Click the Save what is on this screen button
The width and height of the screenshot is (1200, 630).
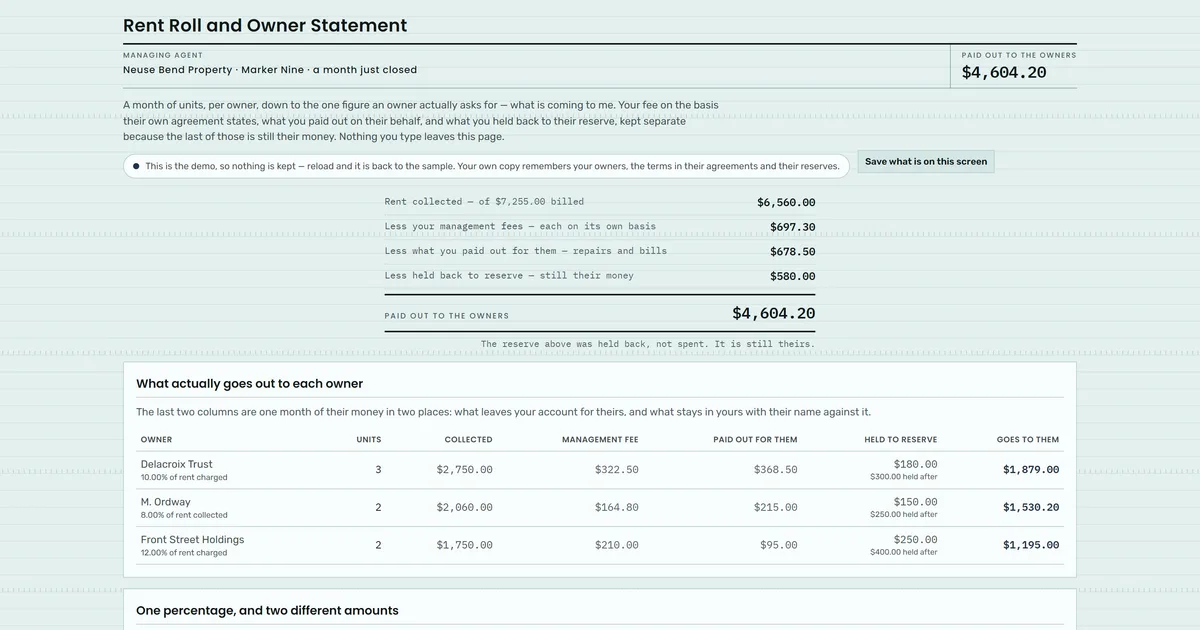[x=926, y=162]
